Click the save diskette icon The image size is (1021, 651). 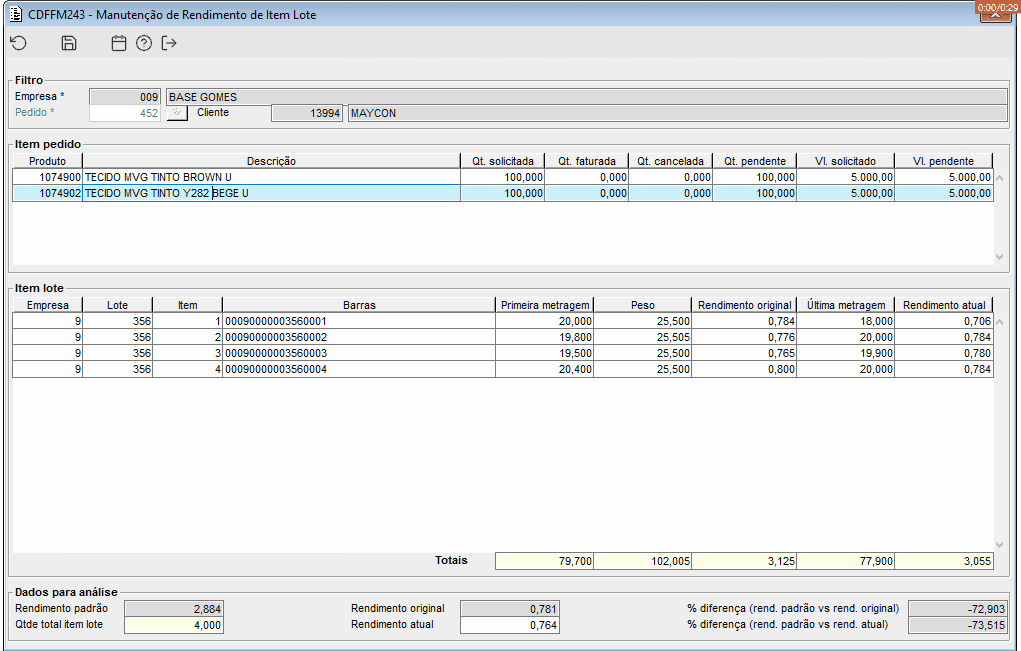(68, 43)
